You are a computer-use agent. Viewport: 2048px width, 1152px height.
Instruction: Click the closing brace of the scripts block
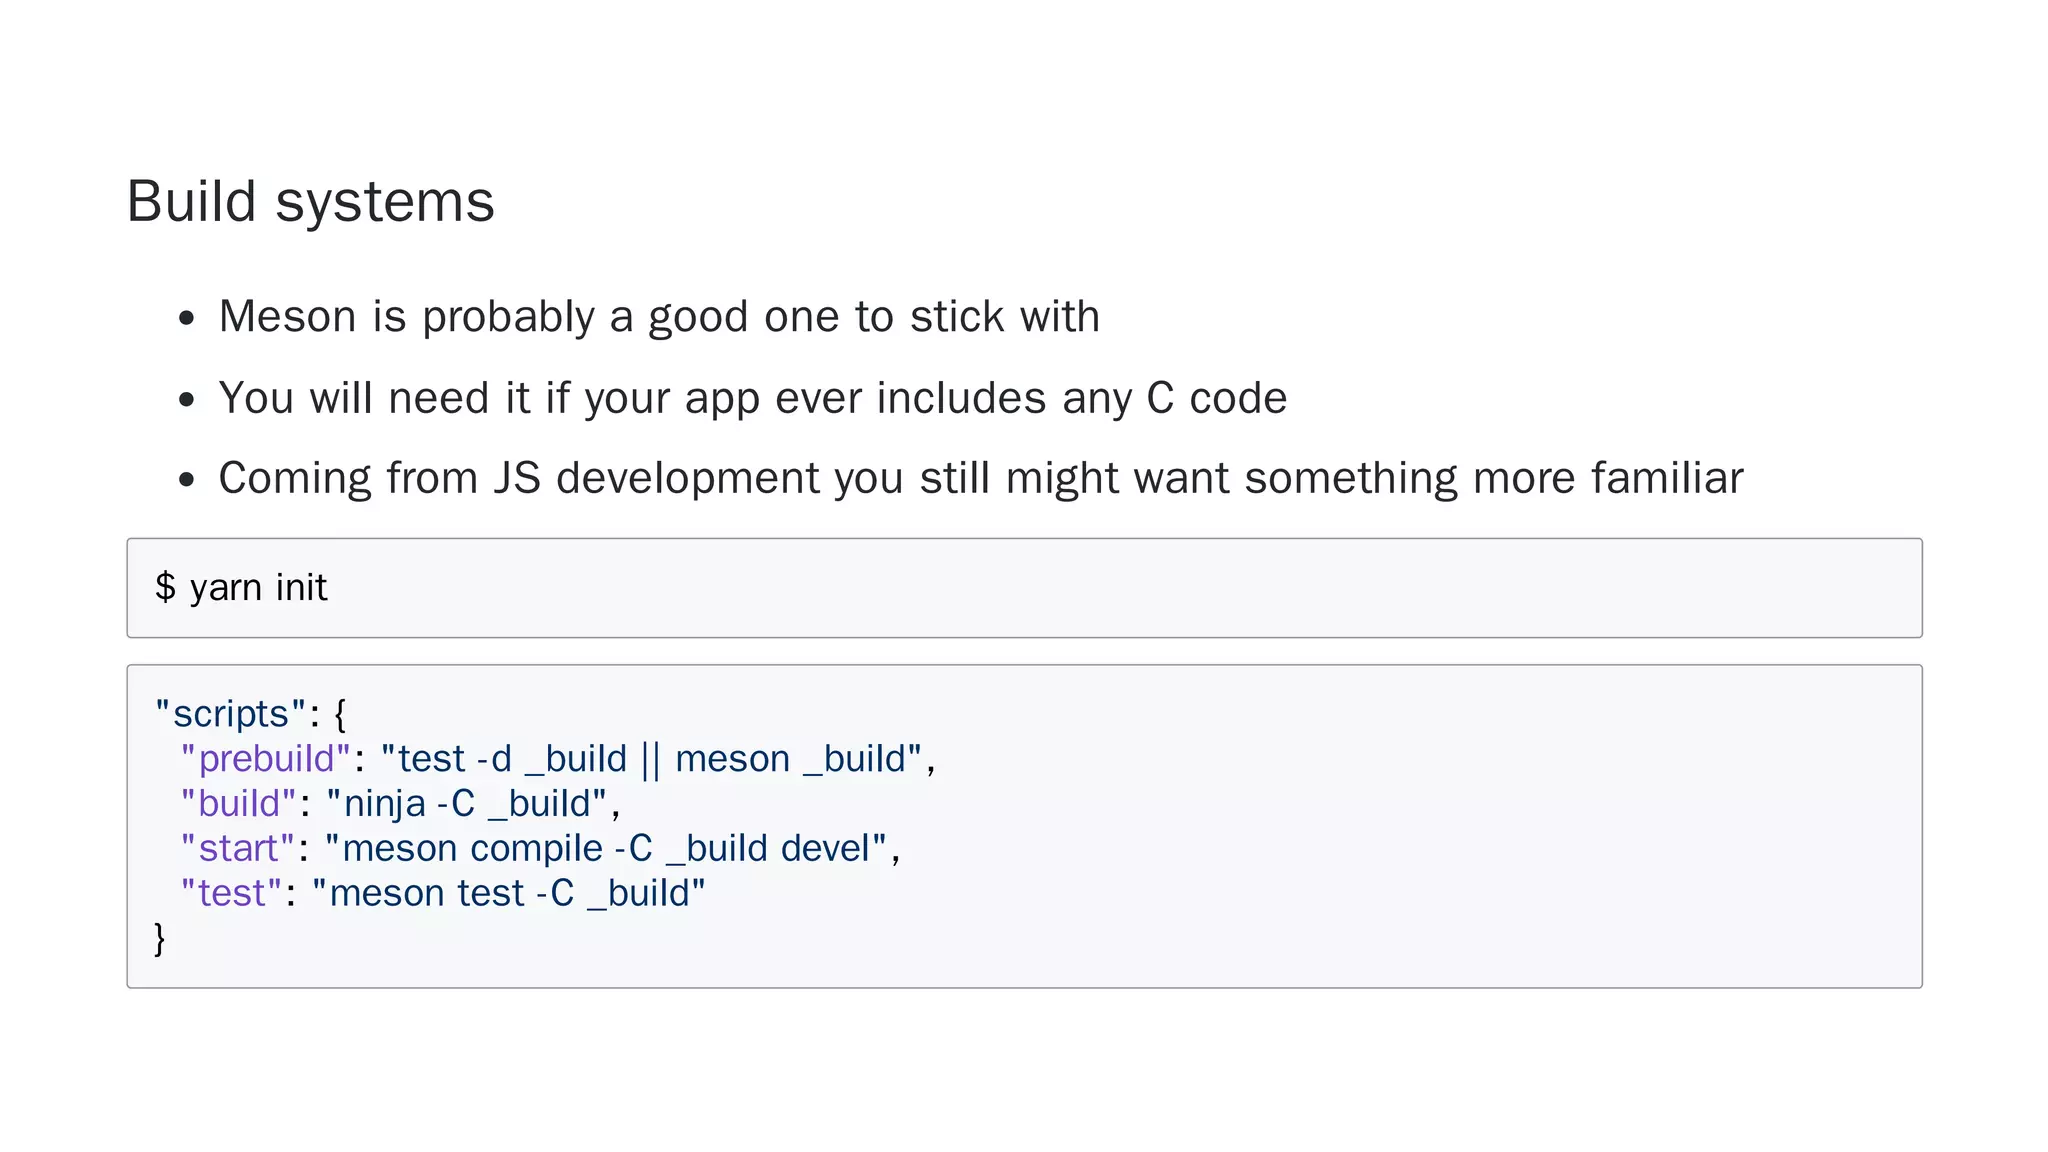[160, 938]
